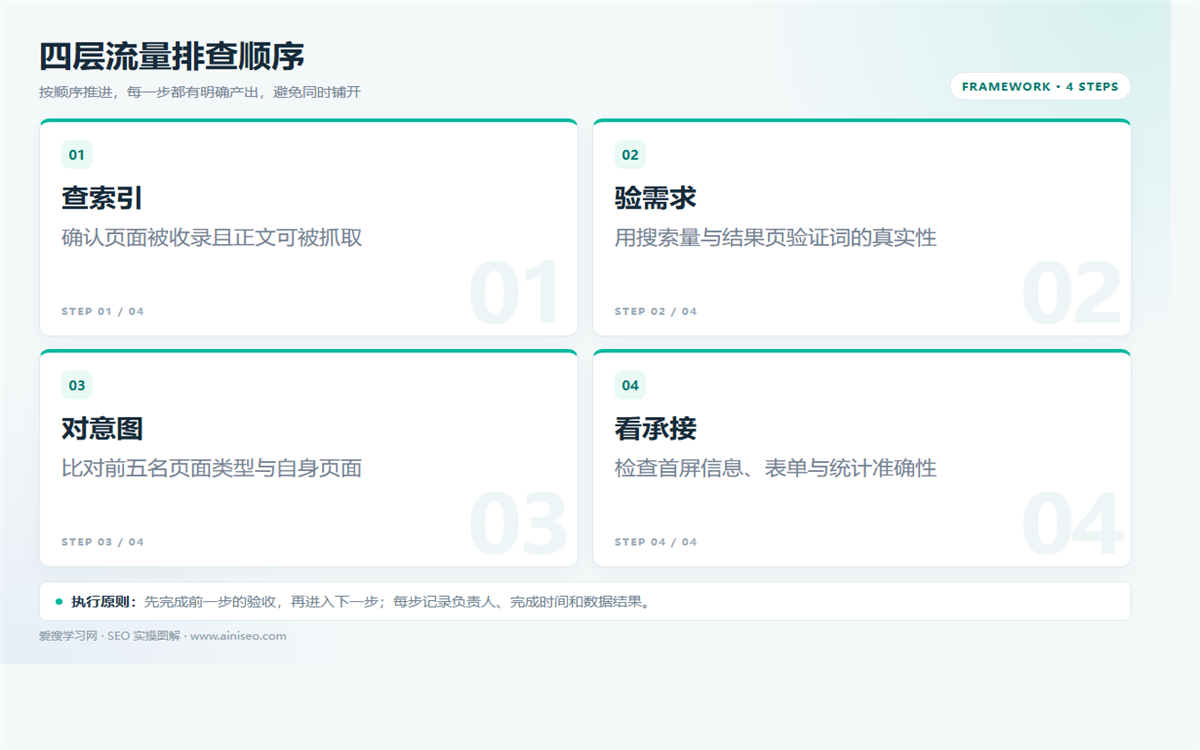The width and height of the screenshot is (1200, 750).
Task: Click the 01 number badge
Action: (77, 155)
